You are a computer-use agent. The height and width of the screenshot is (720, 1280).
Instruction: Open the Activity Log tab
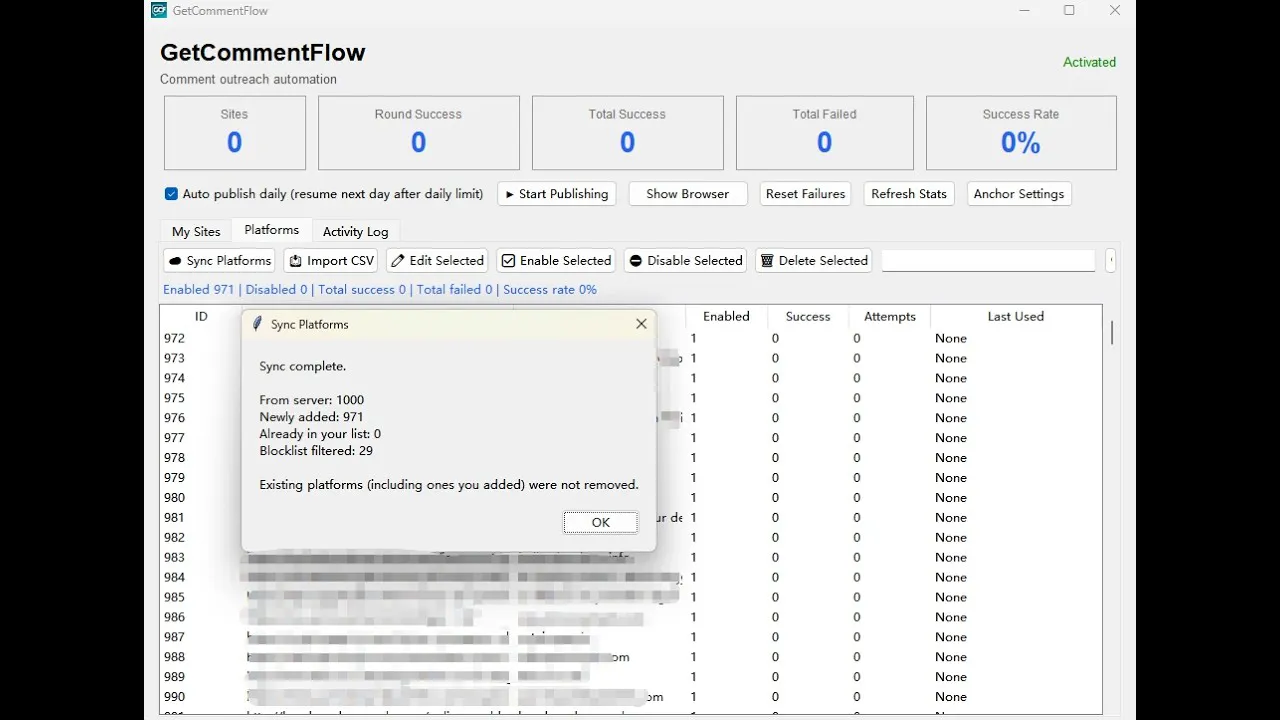[356, 231]
